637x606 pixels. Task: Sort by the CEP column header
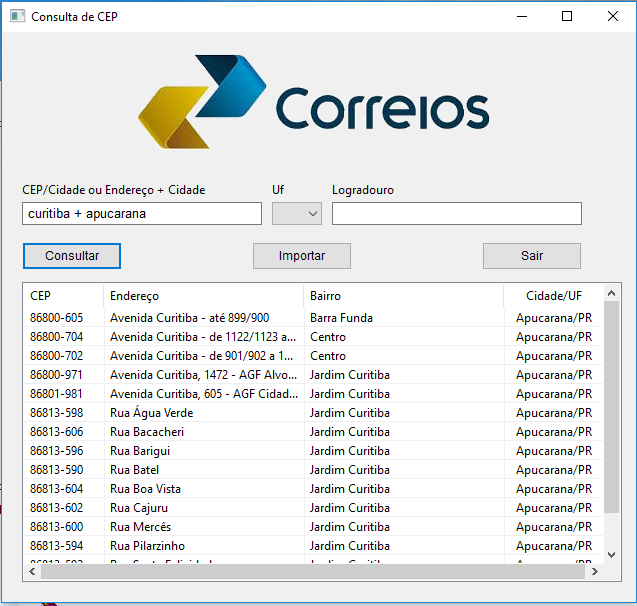pos(62,296)
